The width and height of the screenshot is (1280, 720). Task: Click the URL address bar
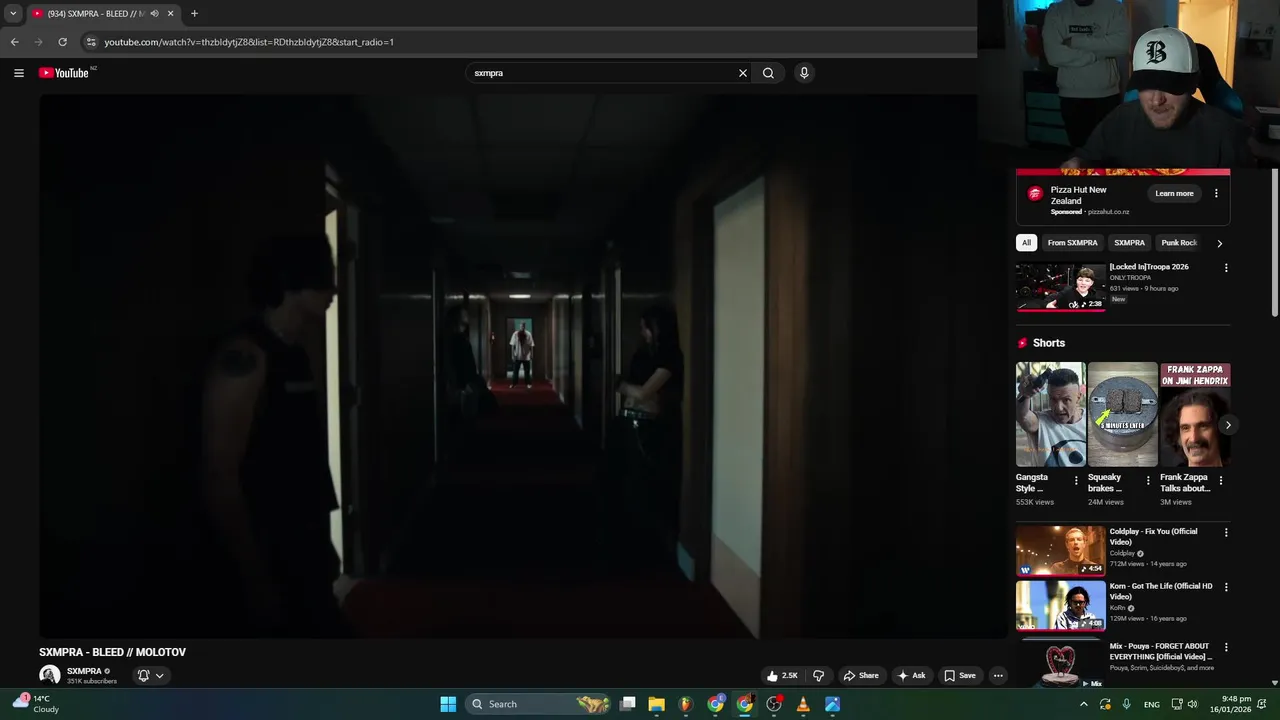click(530, 42)
